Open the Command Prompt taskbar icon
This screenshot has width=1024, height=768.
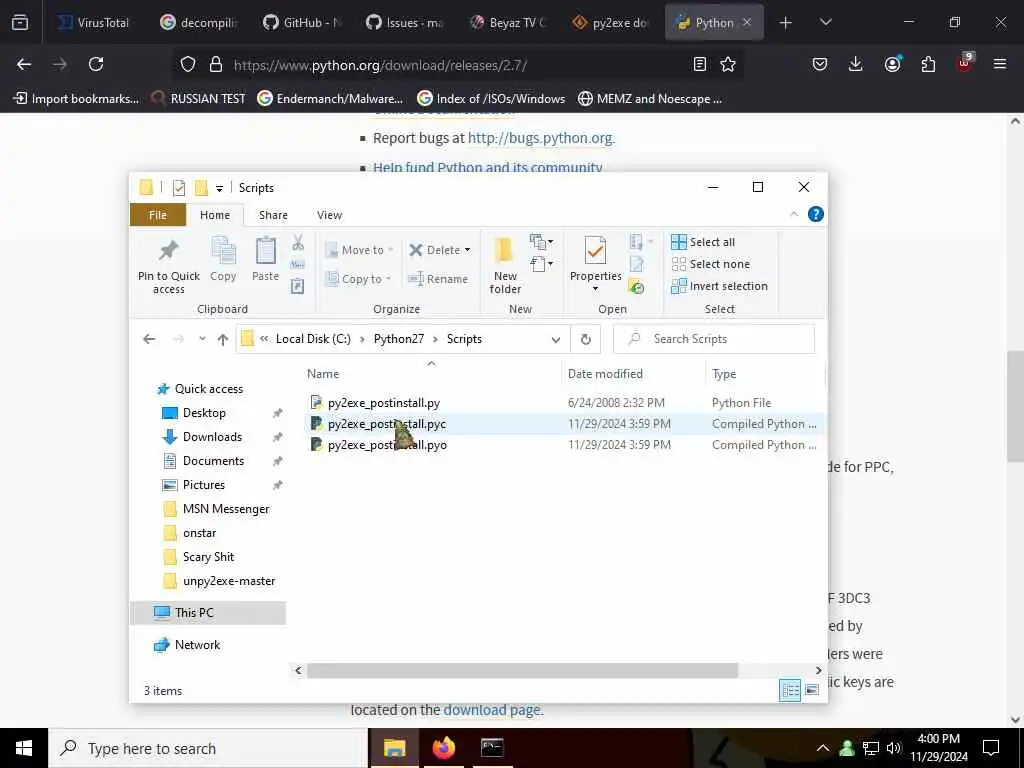click(492, 748)
